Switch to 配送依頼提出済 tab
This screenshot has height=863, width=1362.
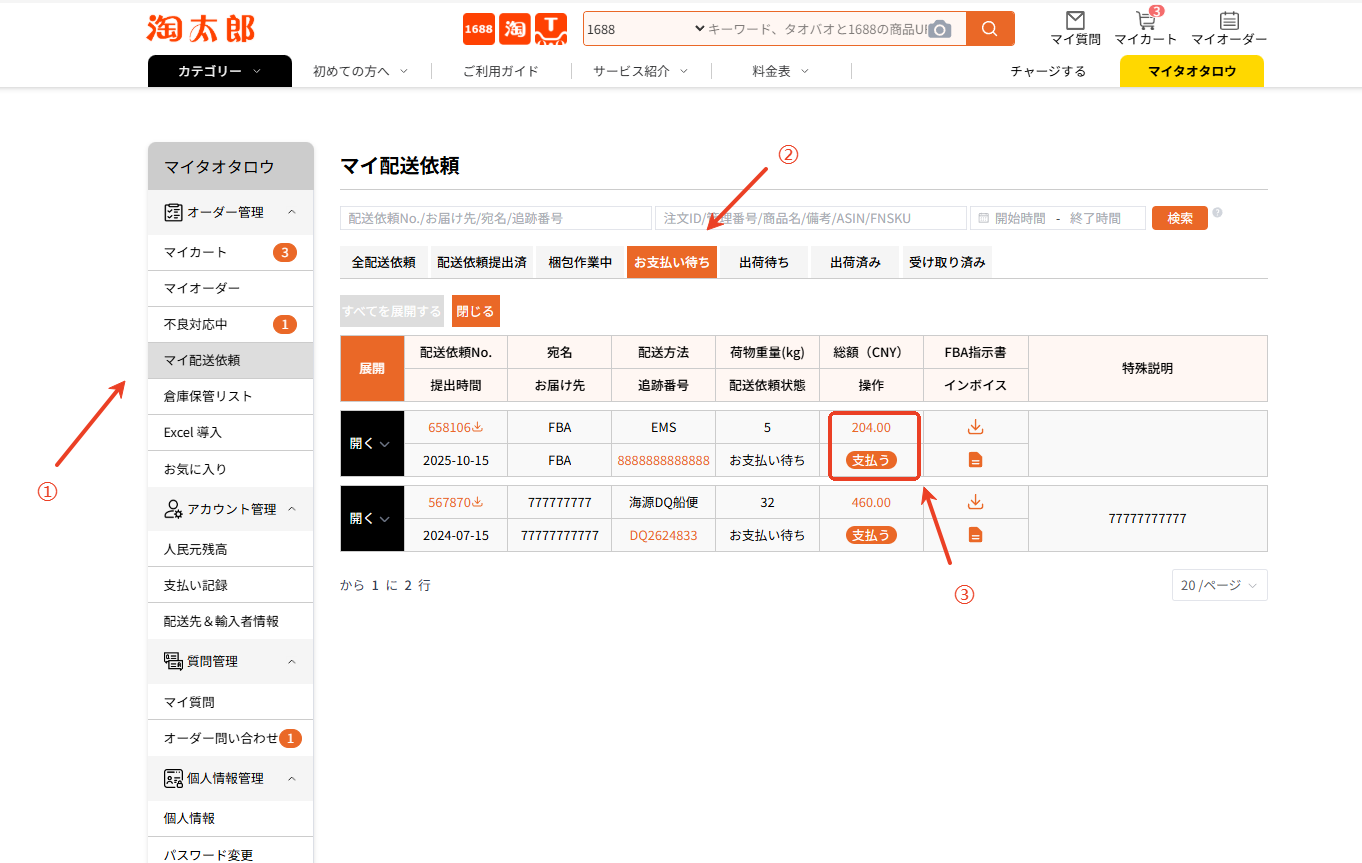(482, 262)
